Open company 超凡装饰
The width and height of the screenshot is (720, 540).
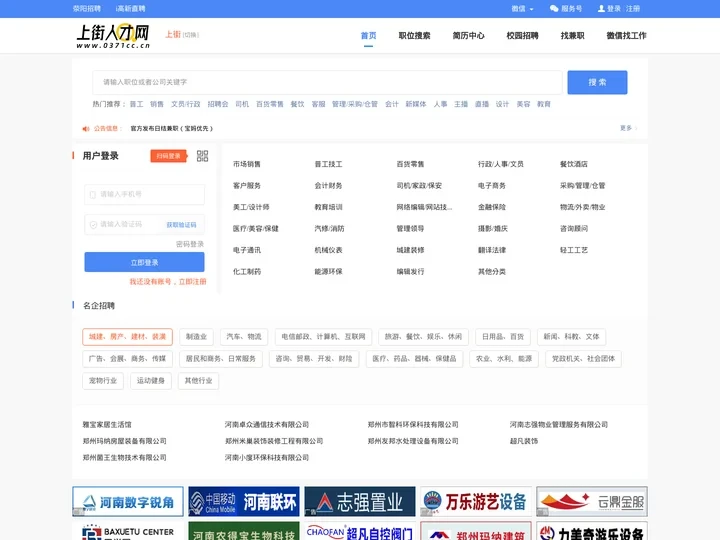(523, 441)
